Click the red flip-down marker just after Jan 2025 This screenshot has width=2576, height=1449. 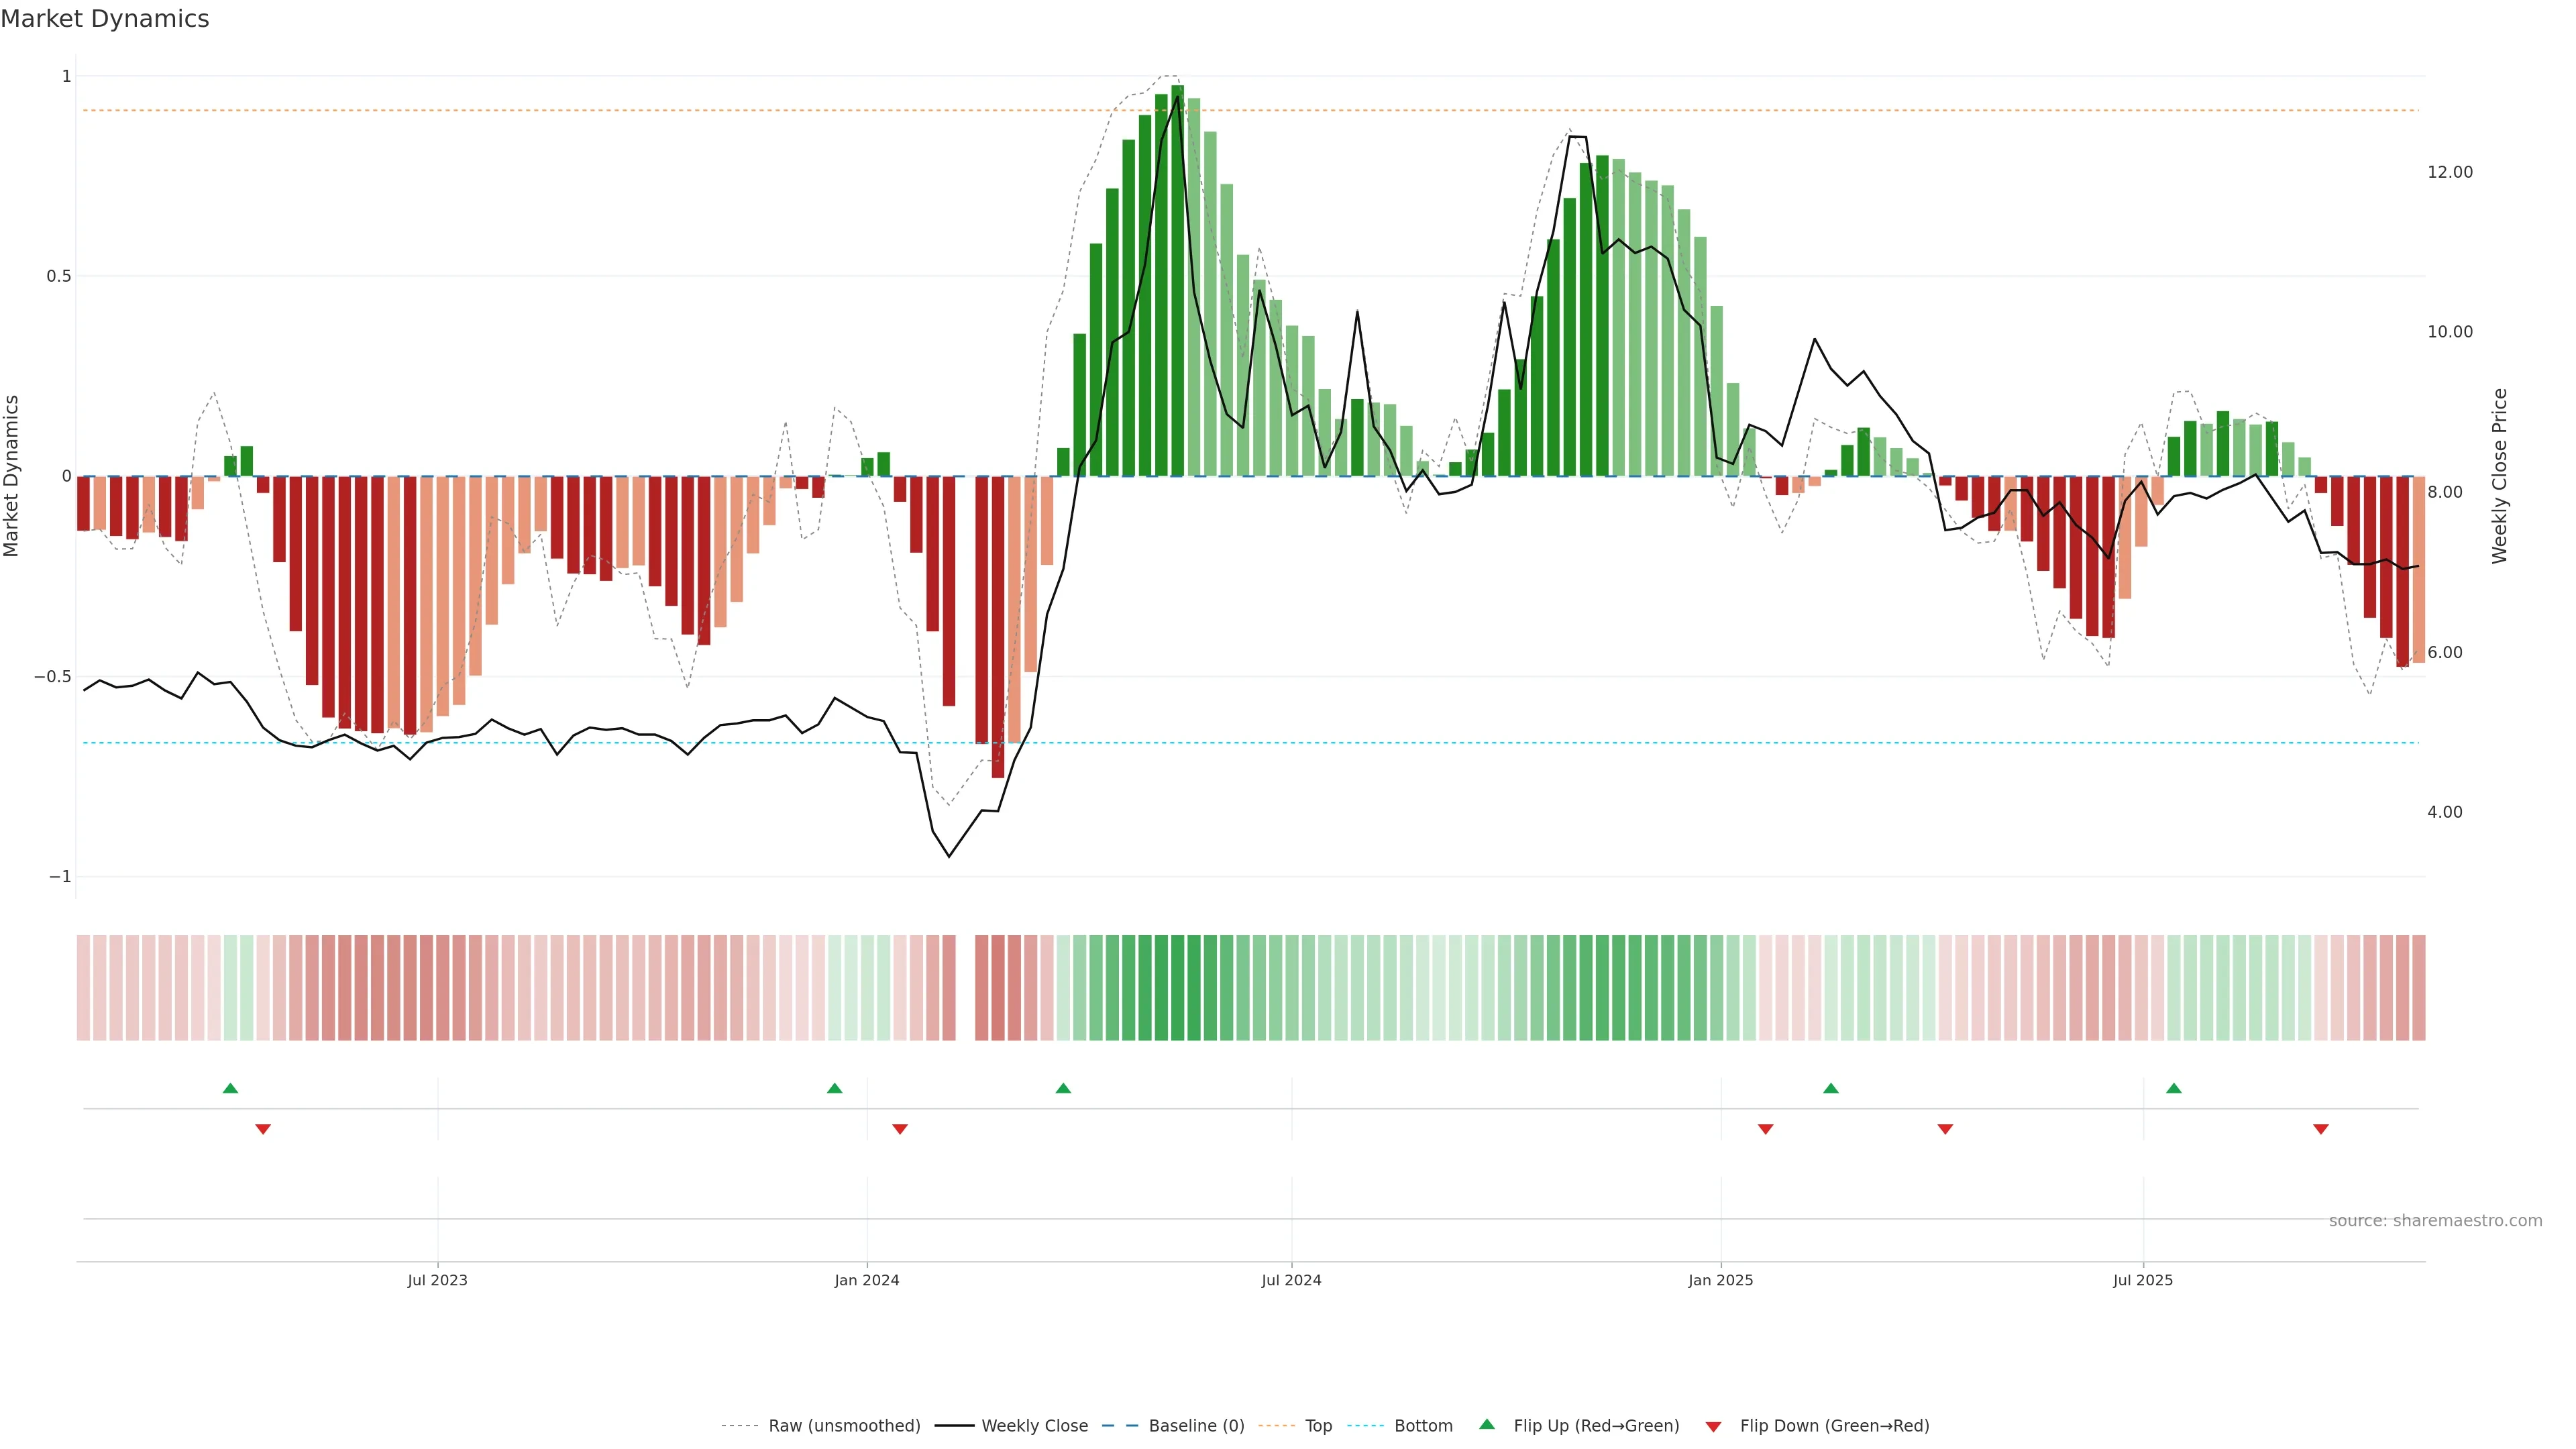click(x=1765, y=1129)
